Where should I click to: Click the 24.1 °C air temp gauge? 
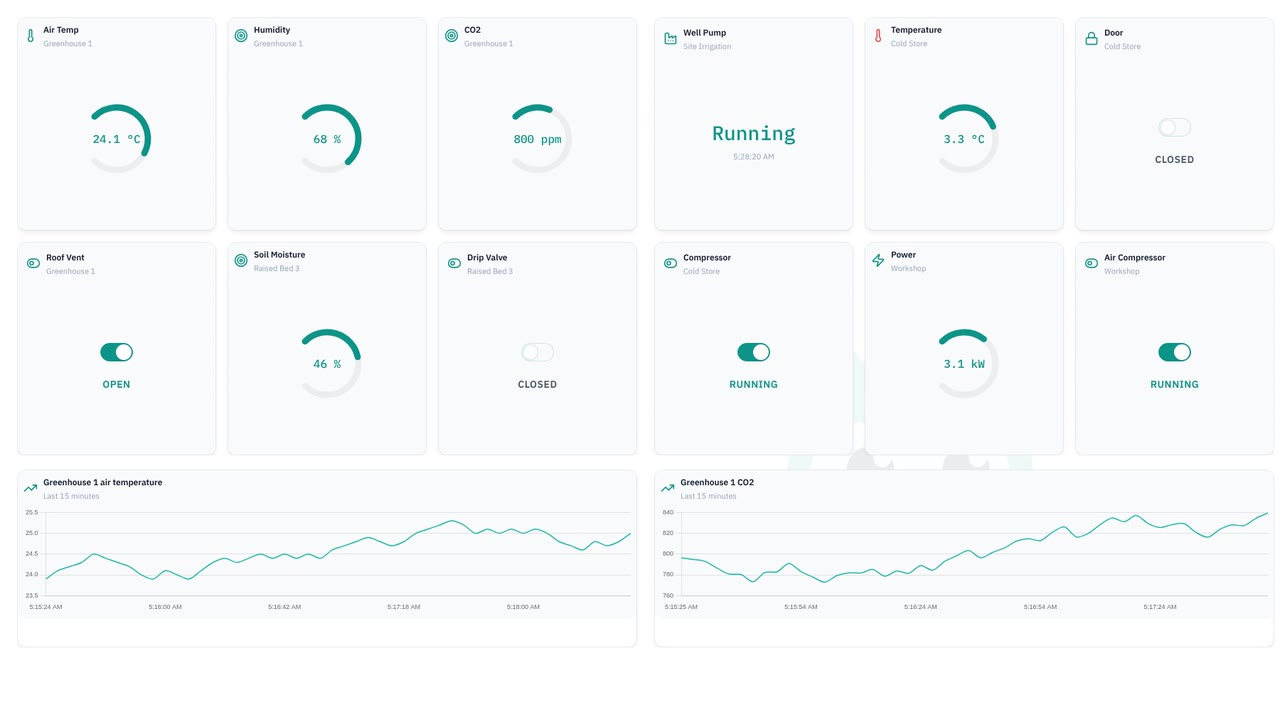pos(117,139)
